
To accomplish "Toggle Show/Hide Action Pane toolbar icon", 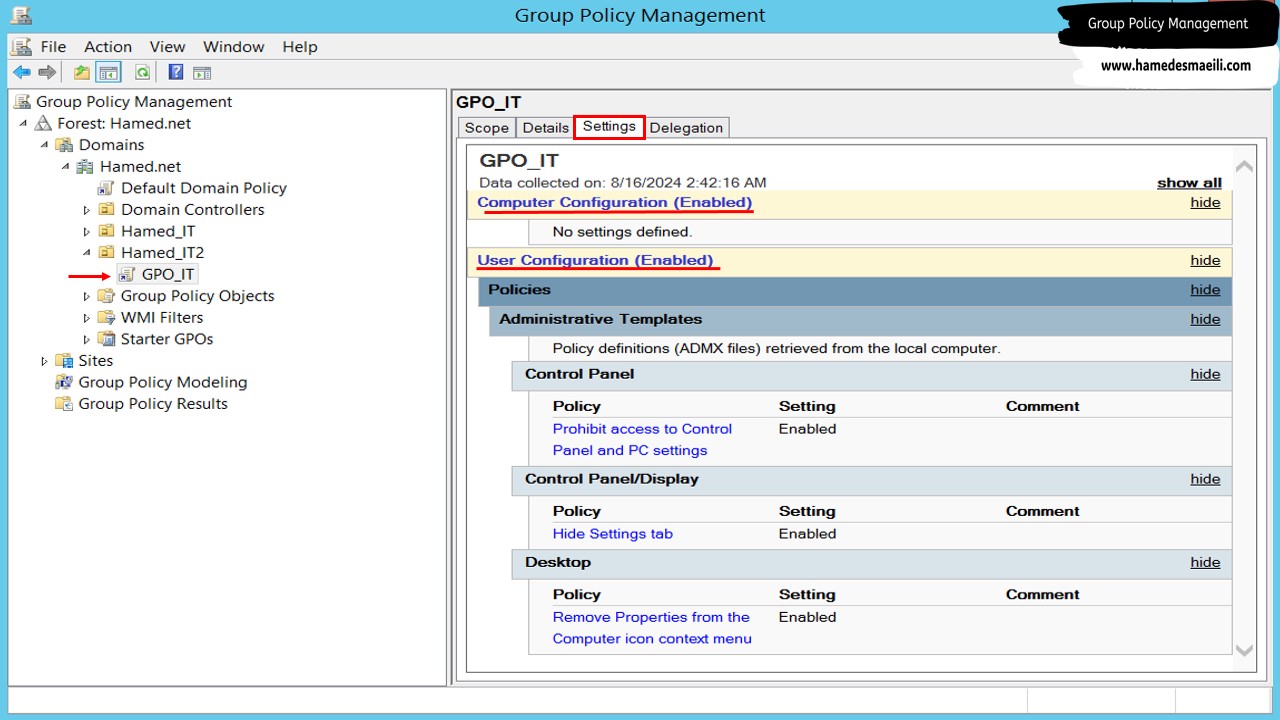I will coord(202,72).
